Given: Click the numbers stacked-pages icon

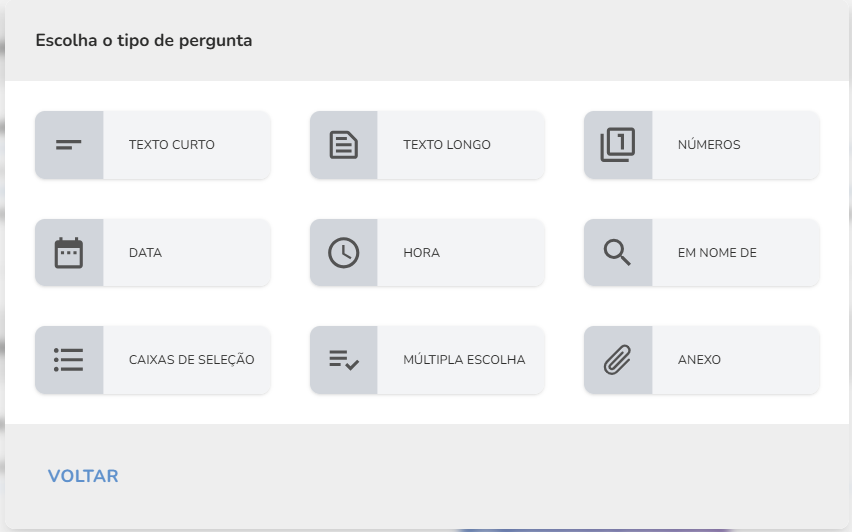Looking at the screenshot, I should [x=618, y=145].
